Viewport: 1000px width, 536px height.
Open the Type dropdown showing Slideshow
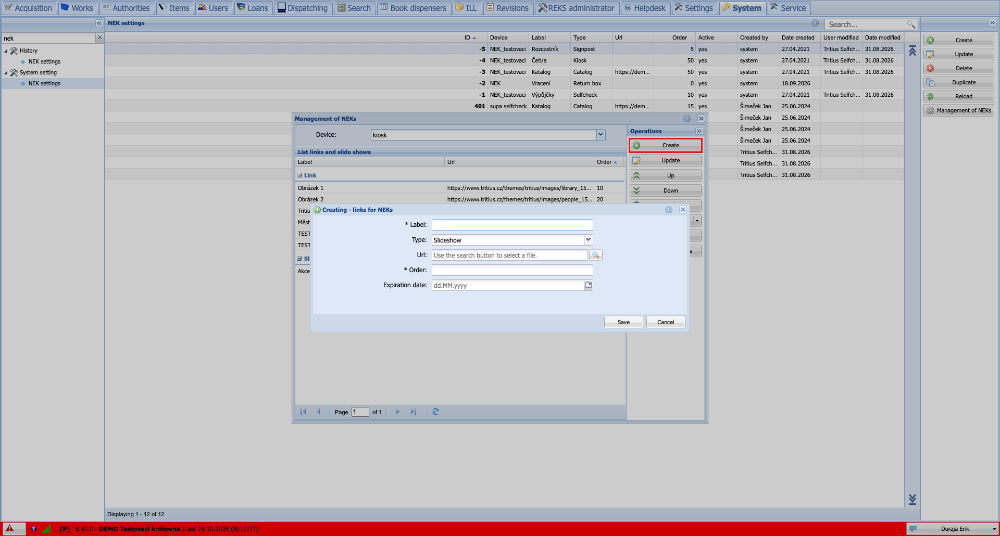[x=588, y=240]
